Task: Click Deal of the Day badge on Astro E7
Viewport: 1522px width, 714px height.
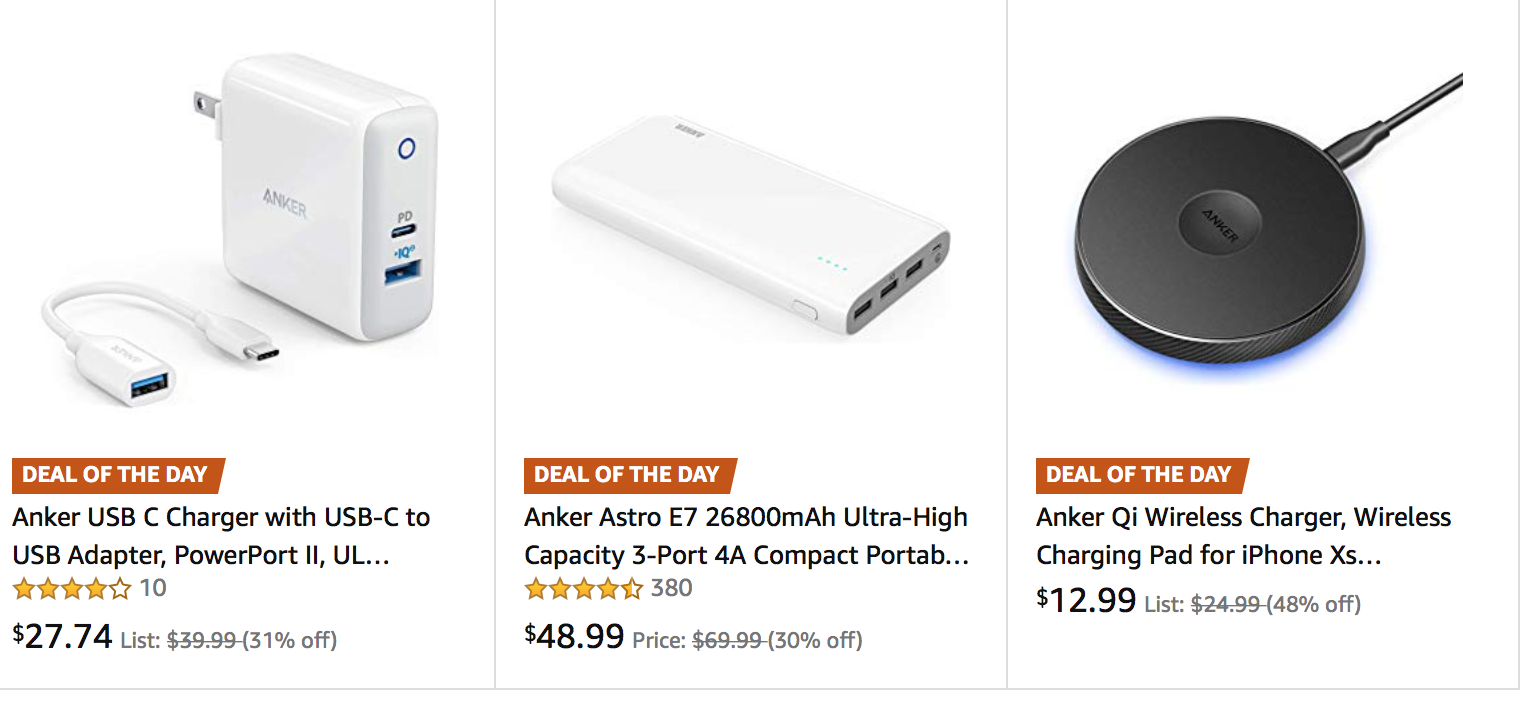Action: (627, 475)
